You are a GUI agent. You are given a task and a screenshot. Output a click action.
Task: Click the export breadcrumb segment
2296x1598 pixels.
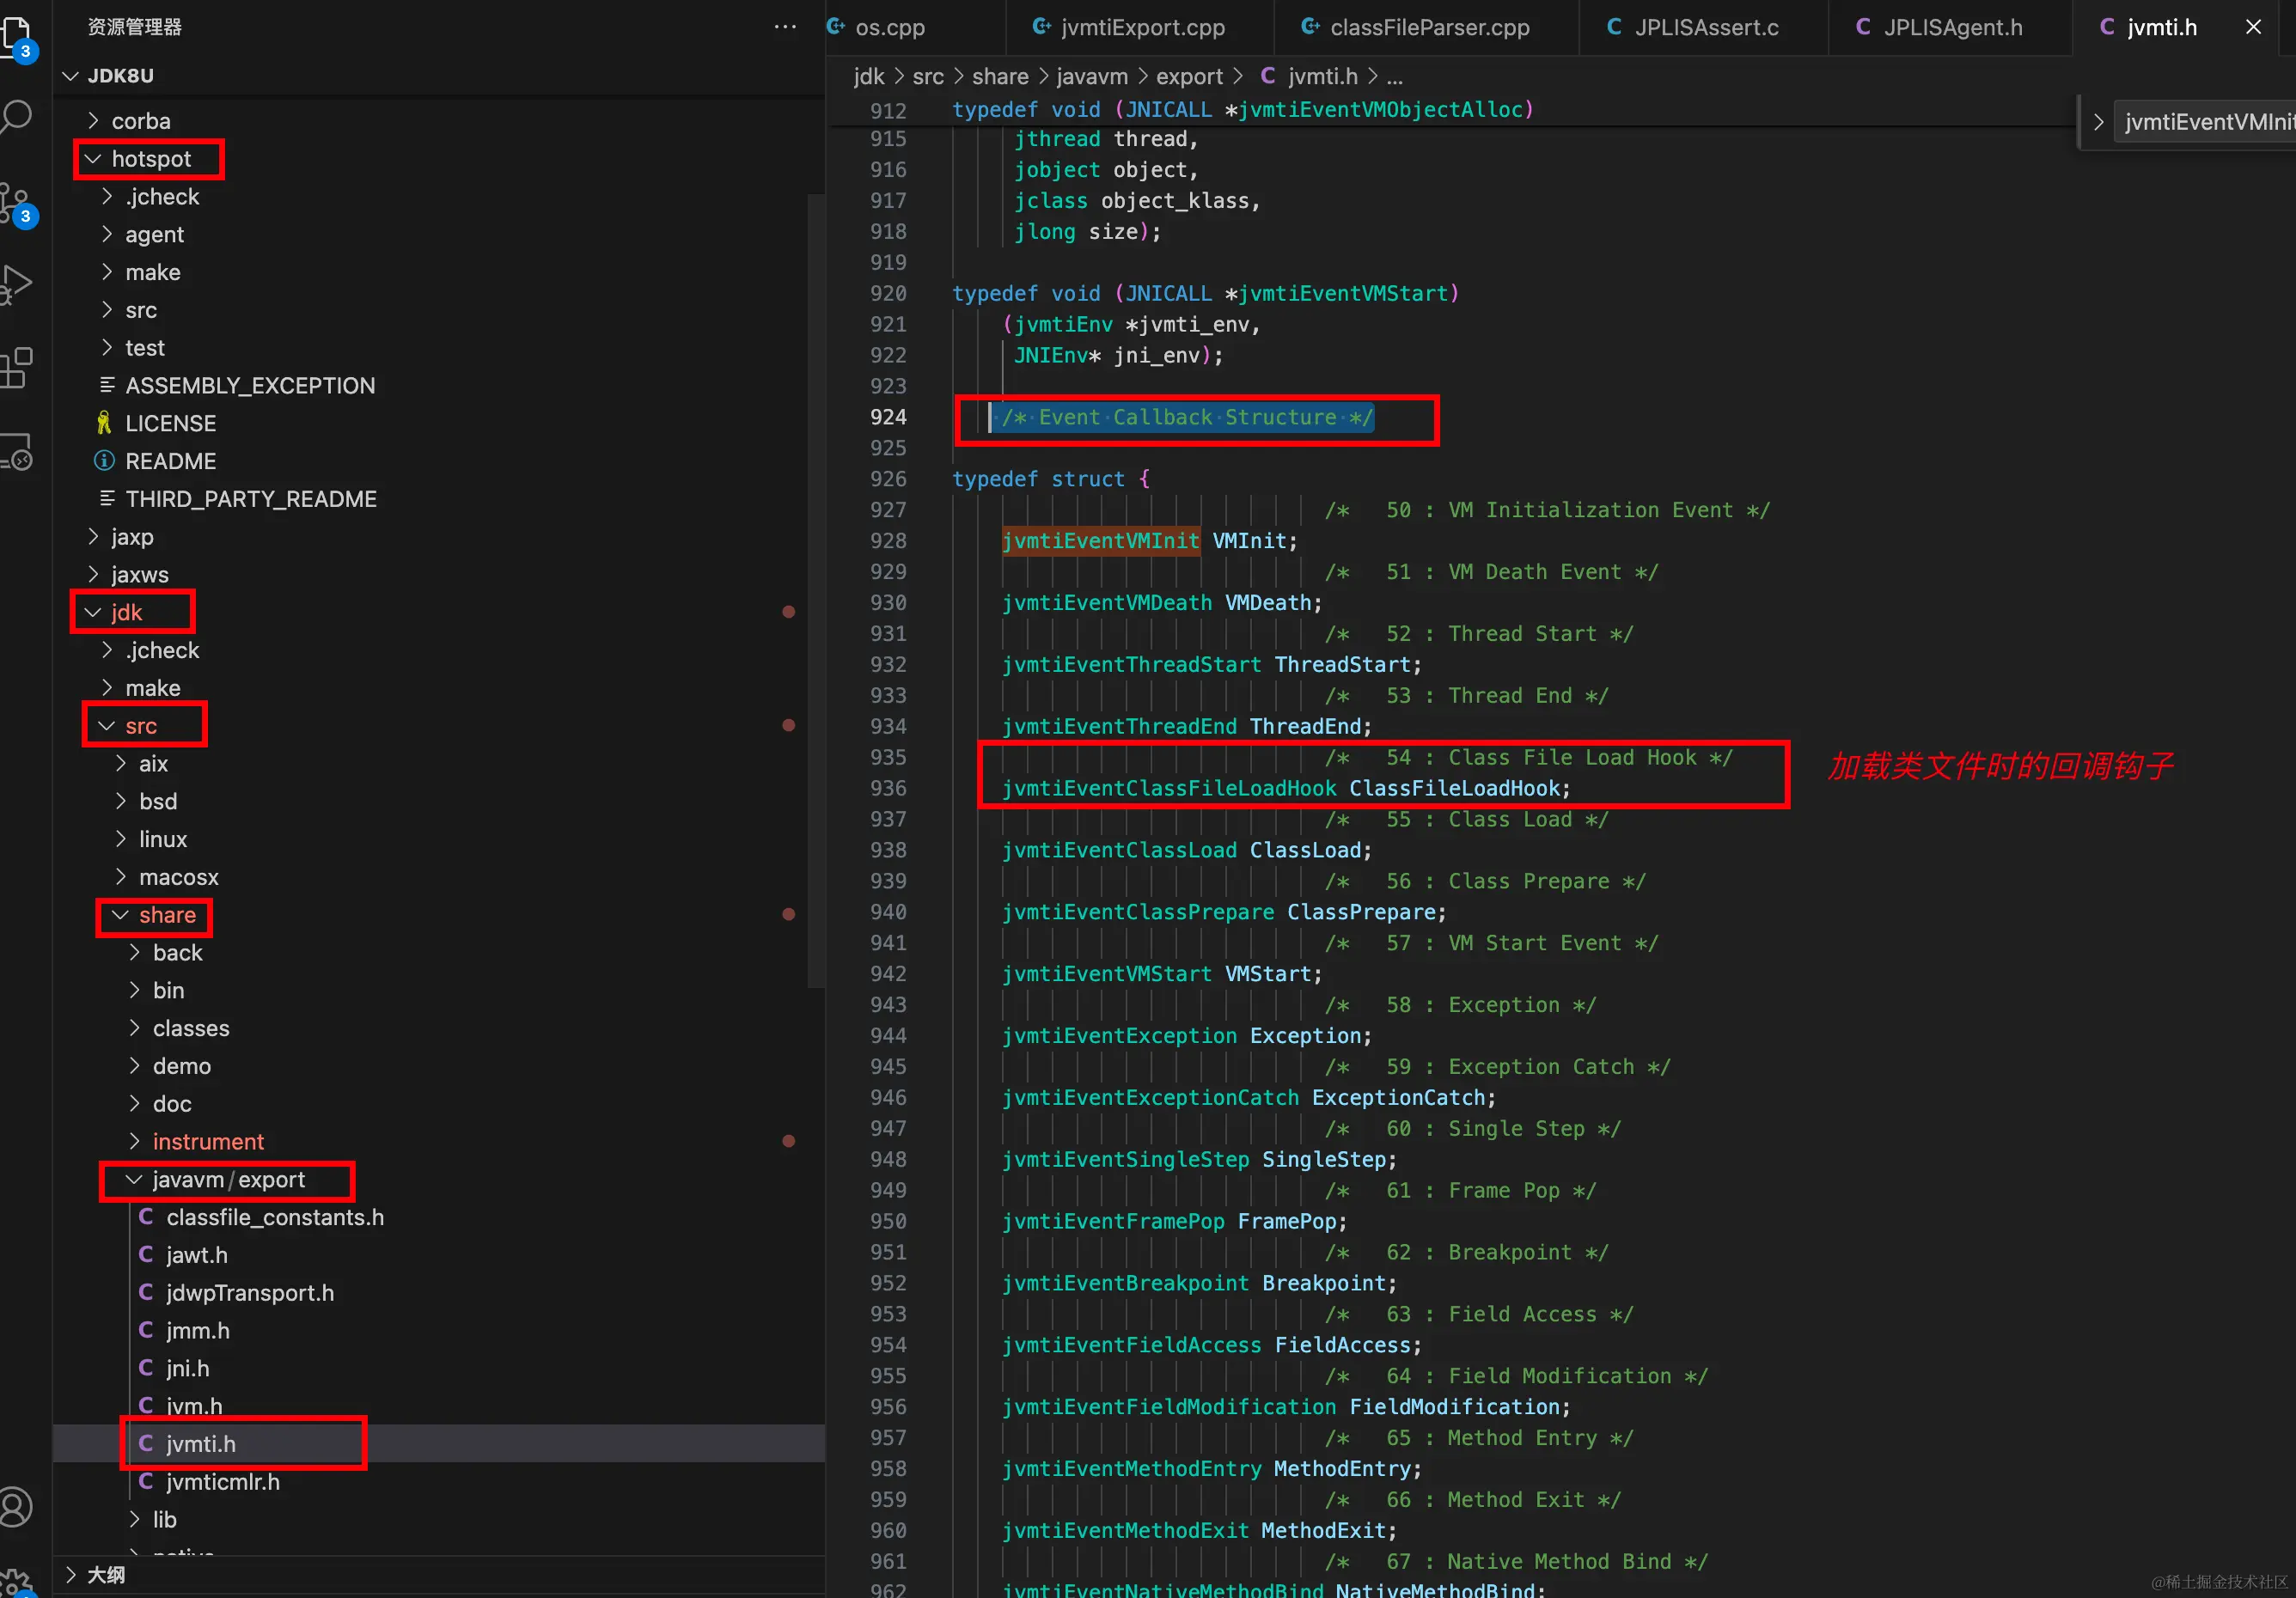click(x=1188, y=76)
